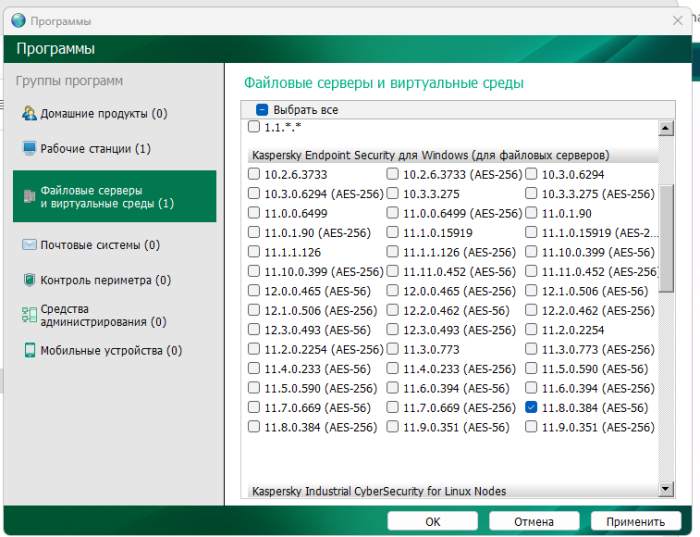Close the Программы dialog window
700x537 pixels.
coord(677,20)
